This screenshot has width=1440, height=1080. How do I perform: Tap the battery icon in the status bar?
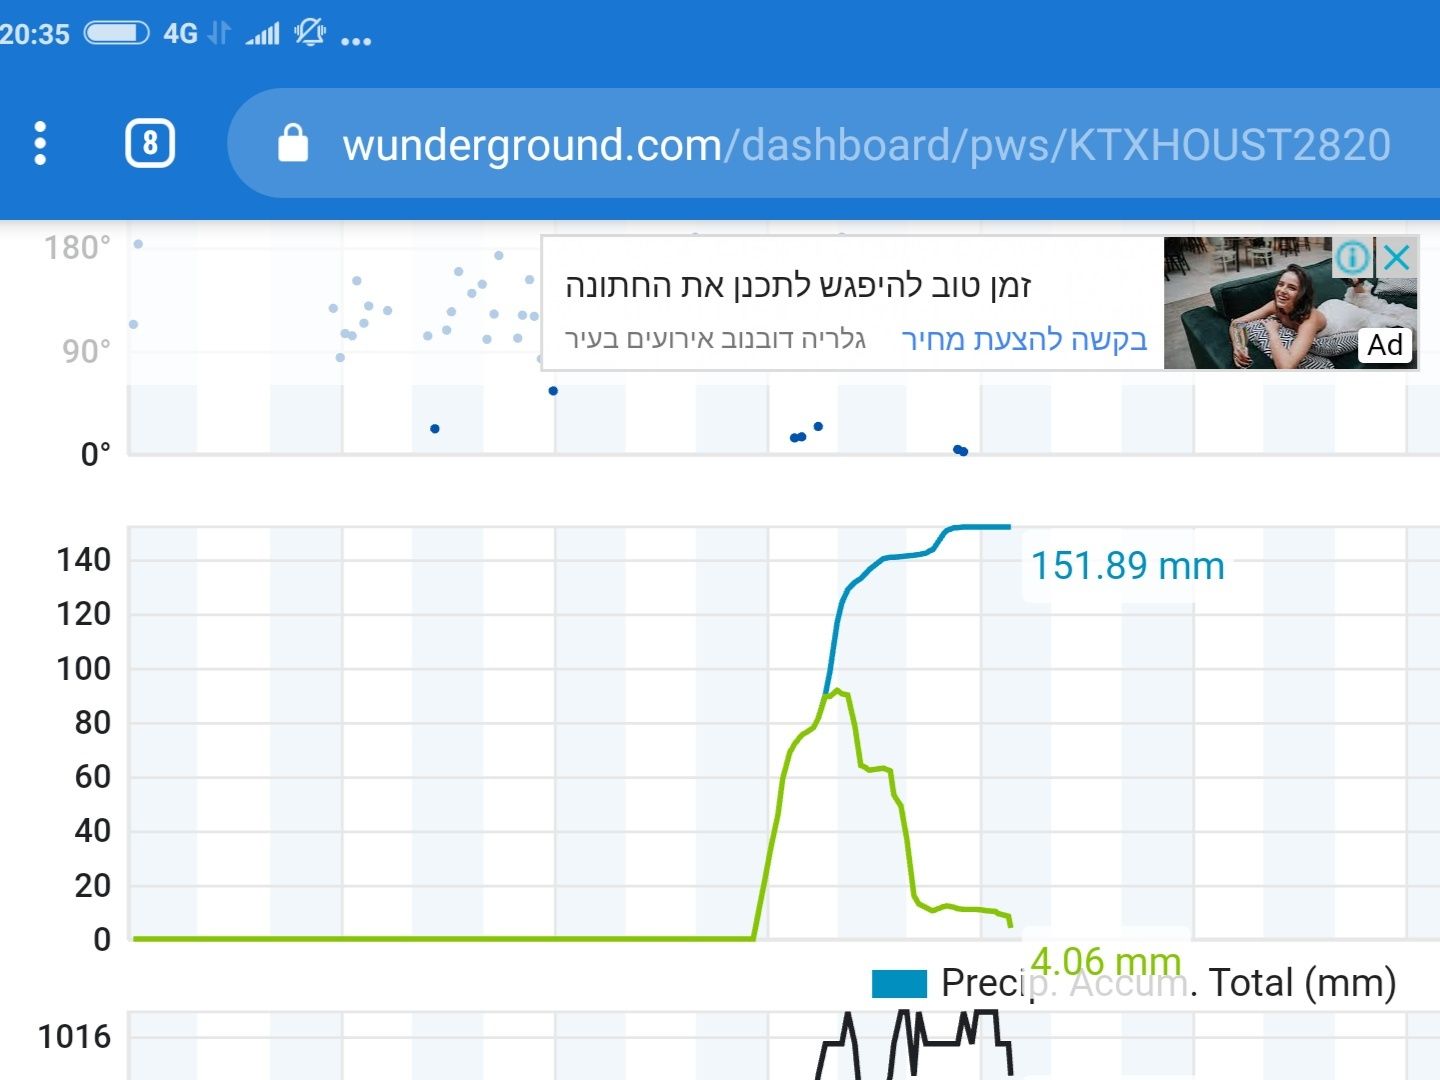[x=116, y=34]
